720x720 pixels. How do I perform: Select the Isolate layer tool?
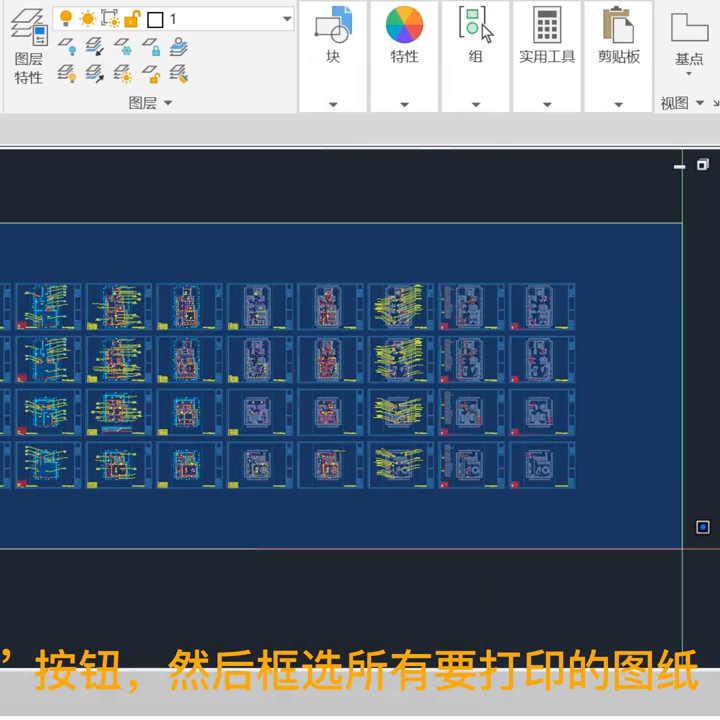point(95,47)
